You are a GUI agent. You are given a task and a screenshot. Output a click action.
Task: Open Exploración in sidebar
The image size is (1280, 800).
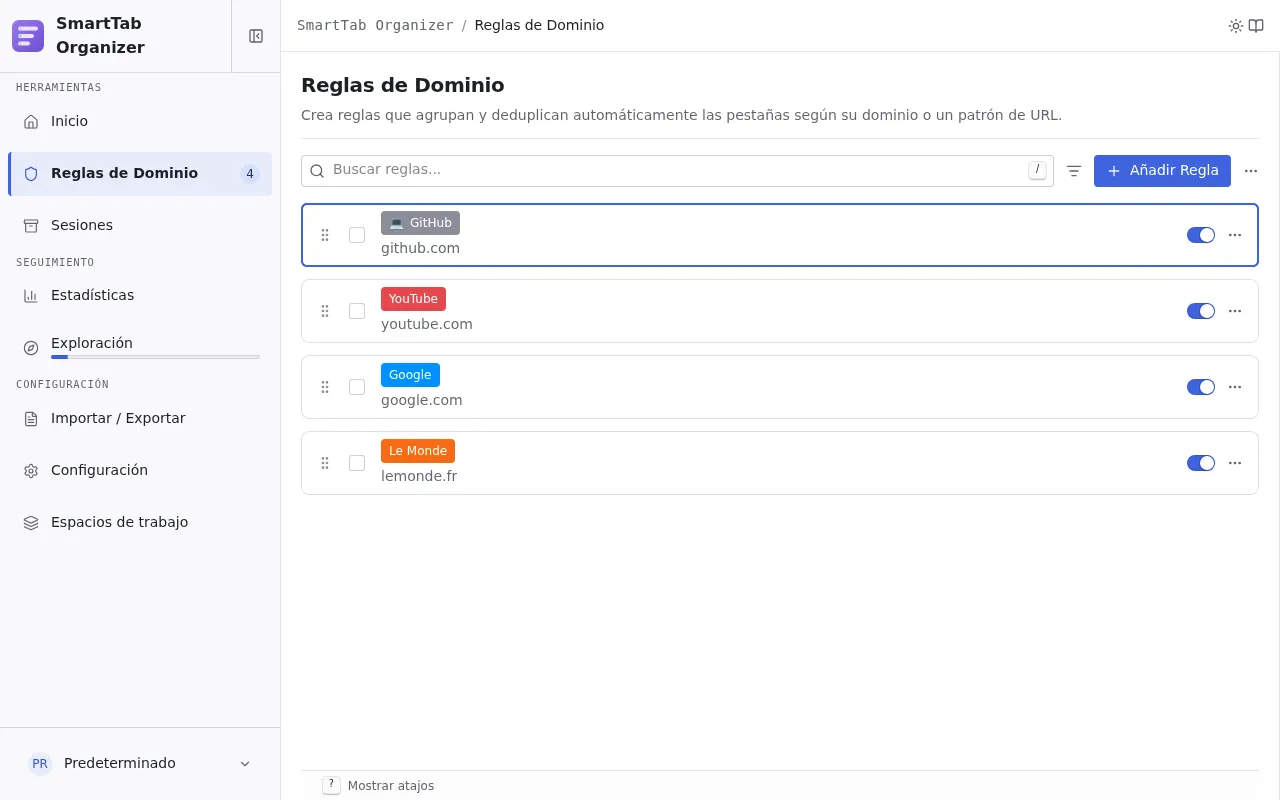(x=140, y=347)
